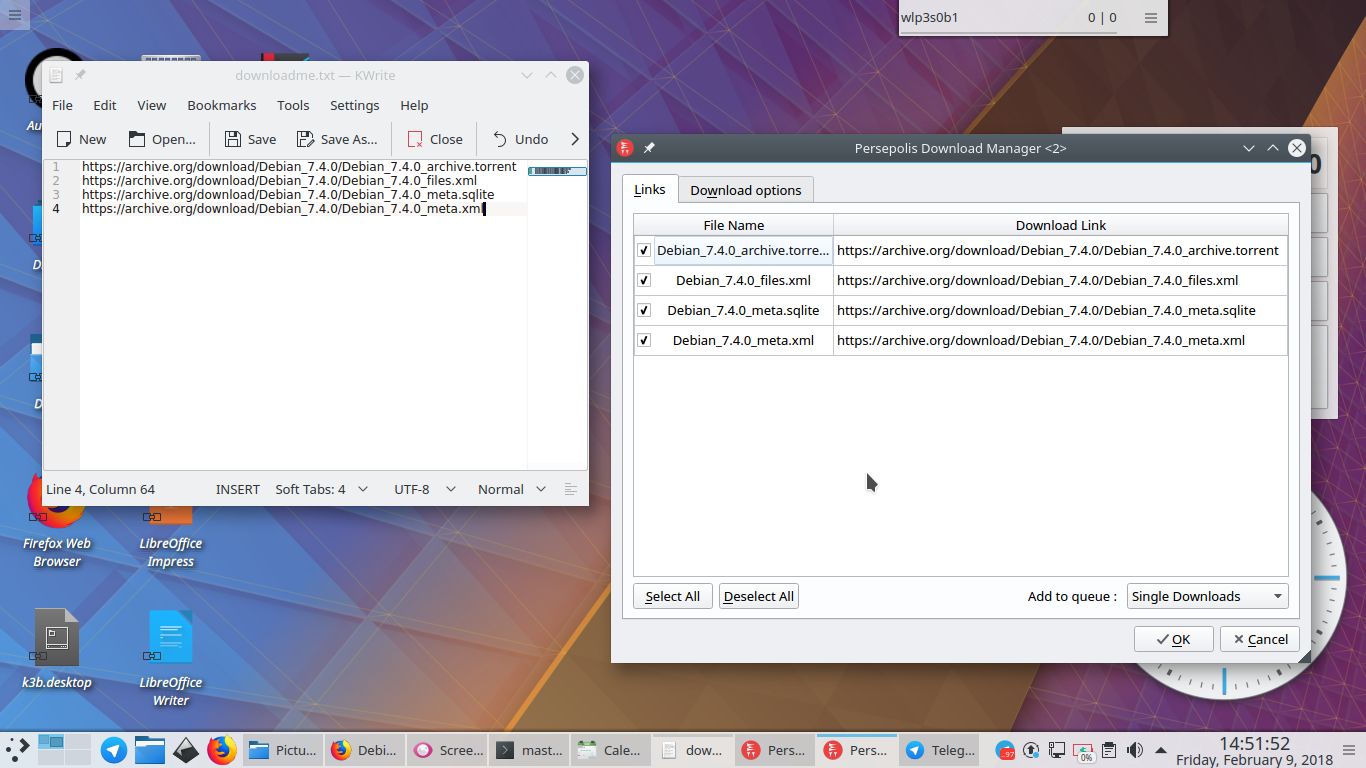This screenshot has width=1366, height=768.
Task: Save the document via the Save toolbar button
Action: click(x=250, y=139)
